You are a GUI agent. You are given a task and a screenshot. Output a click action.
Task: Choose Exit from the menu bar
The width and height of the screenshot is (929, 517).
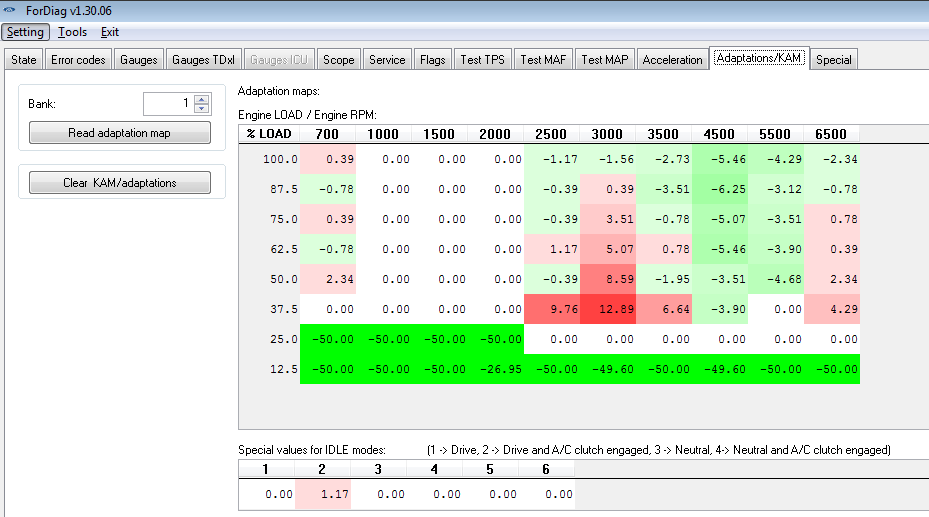109,32
